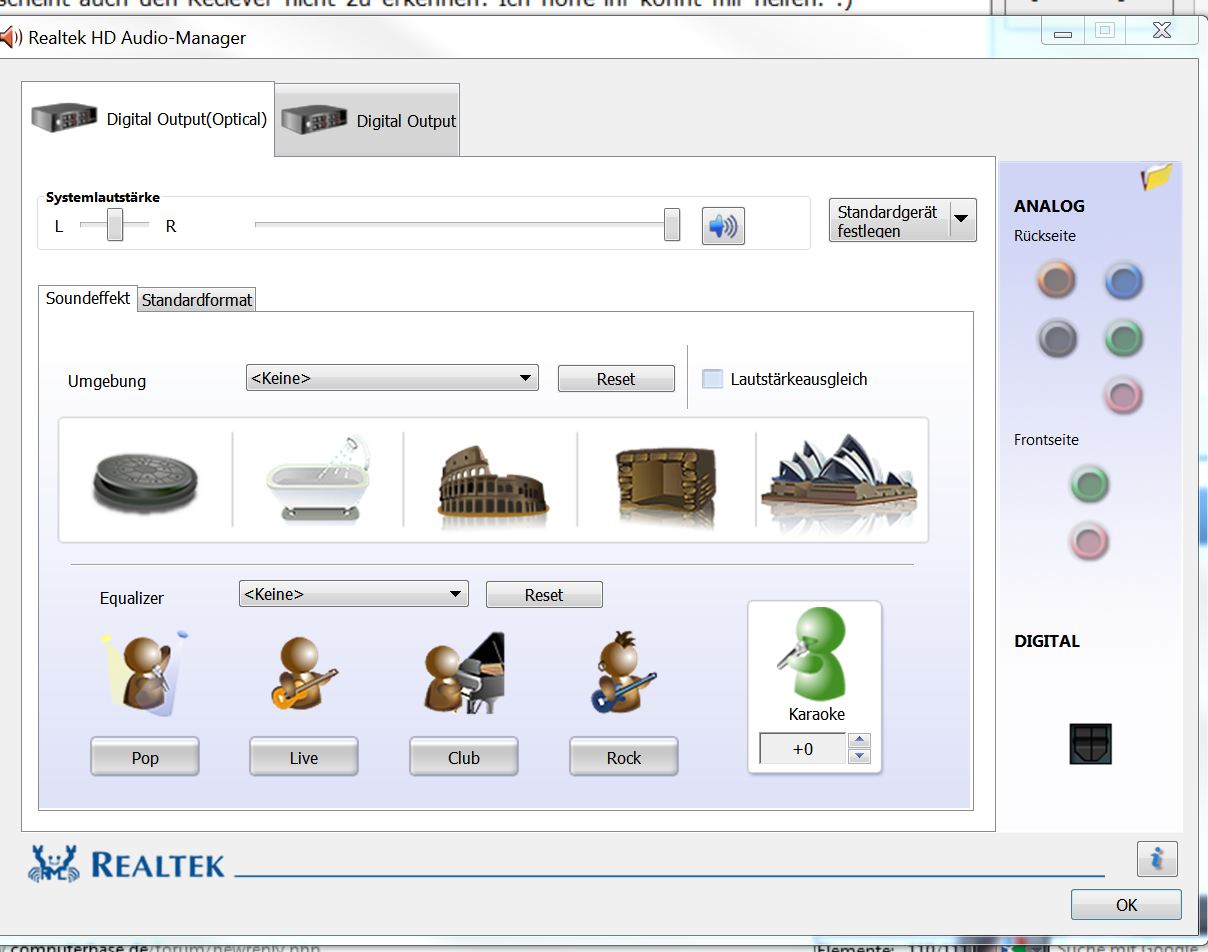Click the Live guitarist equalizer icon
The width and height of the screenshot is (1208, 952).
pos(303,674)
